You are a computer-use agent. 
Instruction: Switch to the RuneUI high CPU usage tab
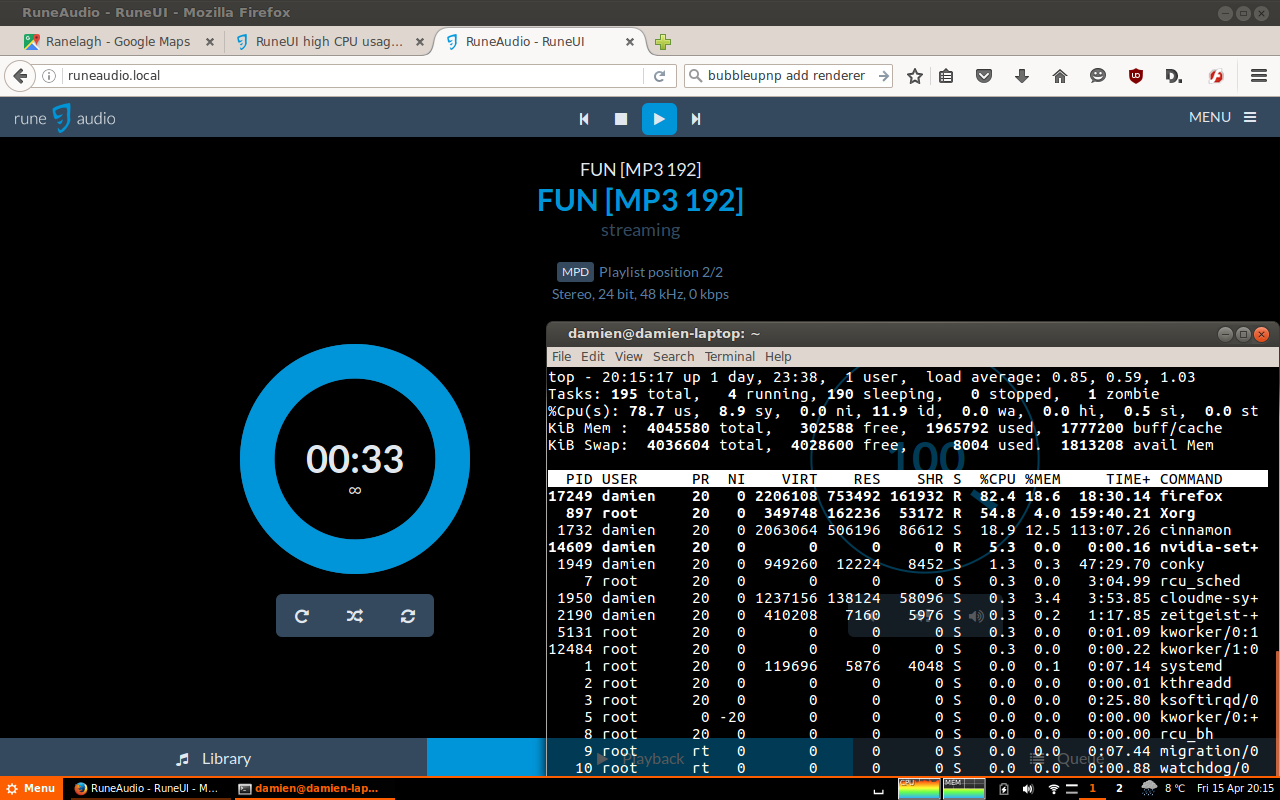coord(329,42)
